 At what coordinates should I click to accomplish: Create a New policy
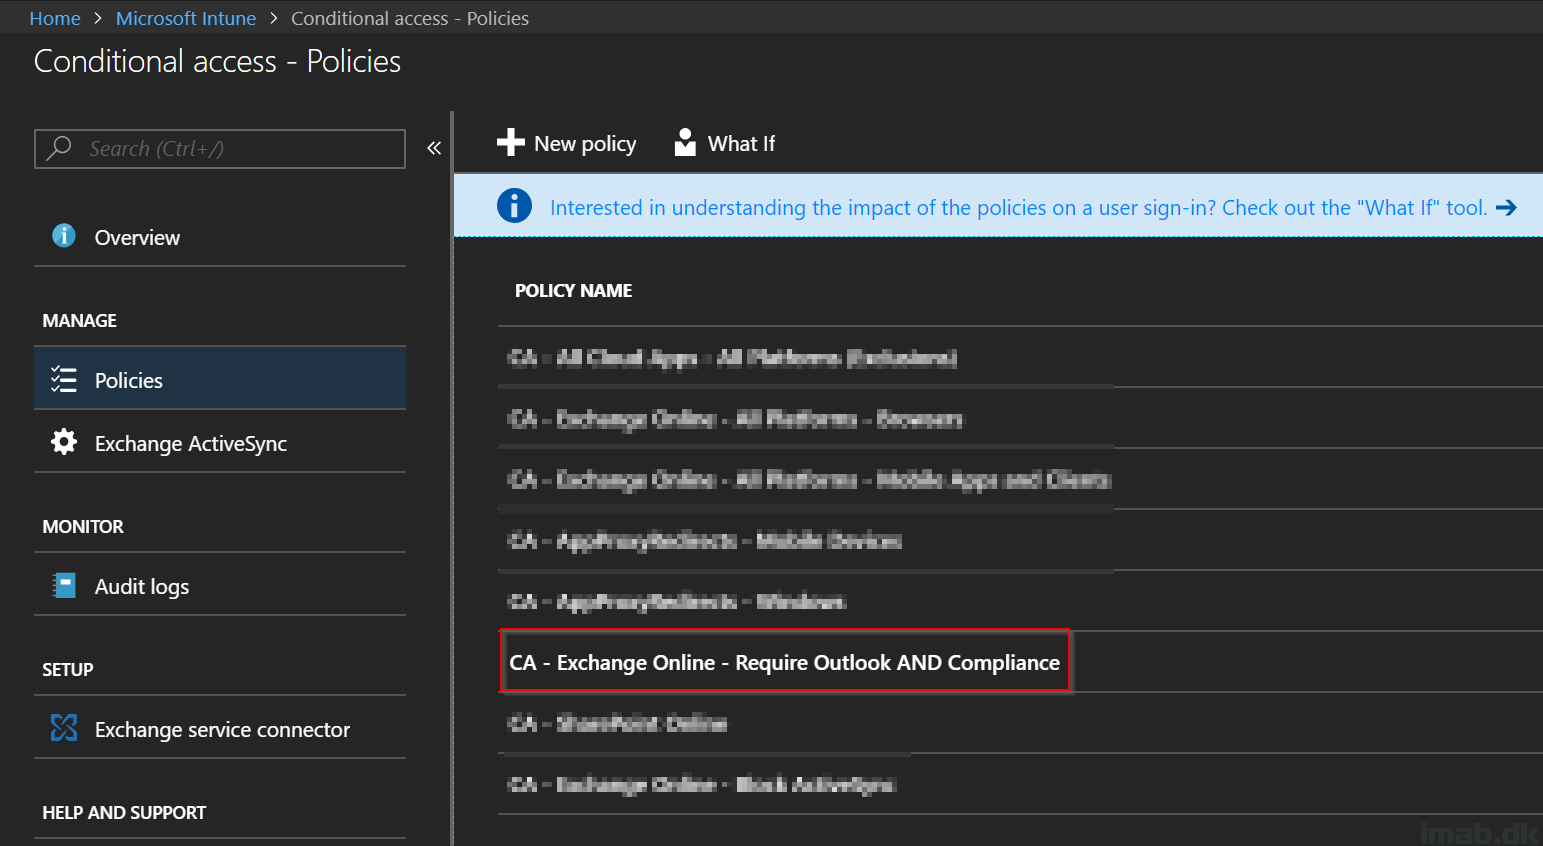(x=566, y=143)
